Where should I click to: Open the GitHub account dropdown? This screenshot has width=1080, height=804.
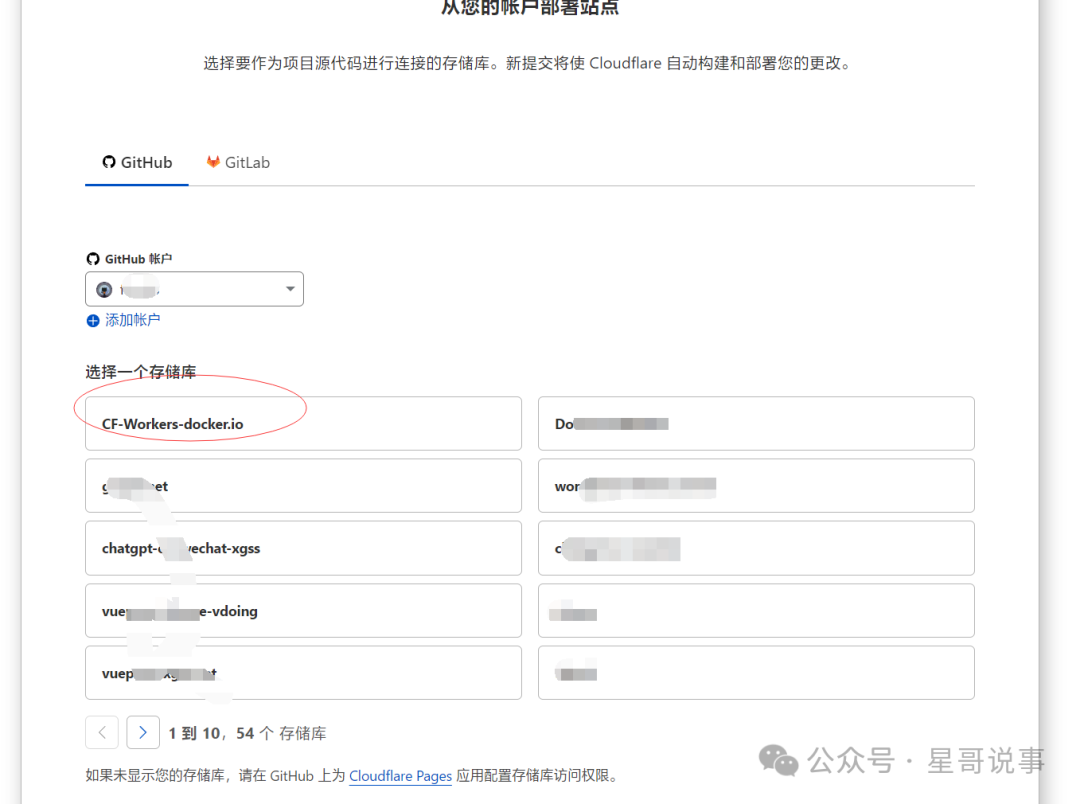(194, 289)
